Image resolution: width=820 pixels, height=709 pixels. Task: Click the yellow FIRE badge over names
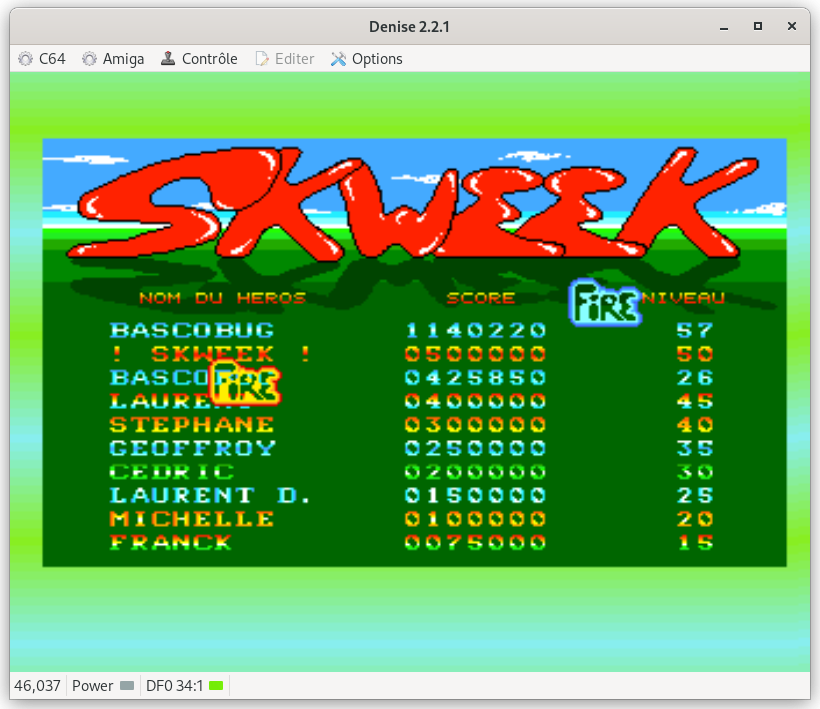pos(245,384)
